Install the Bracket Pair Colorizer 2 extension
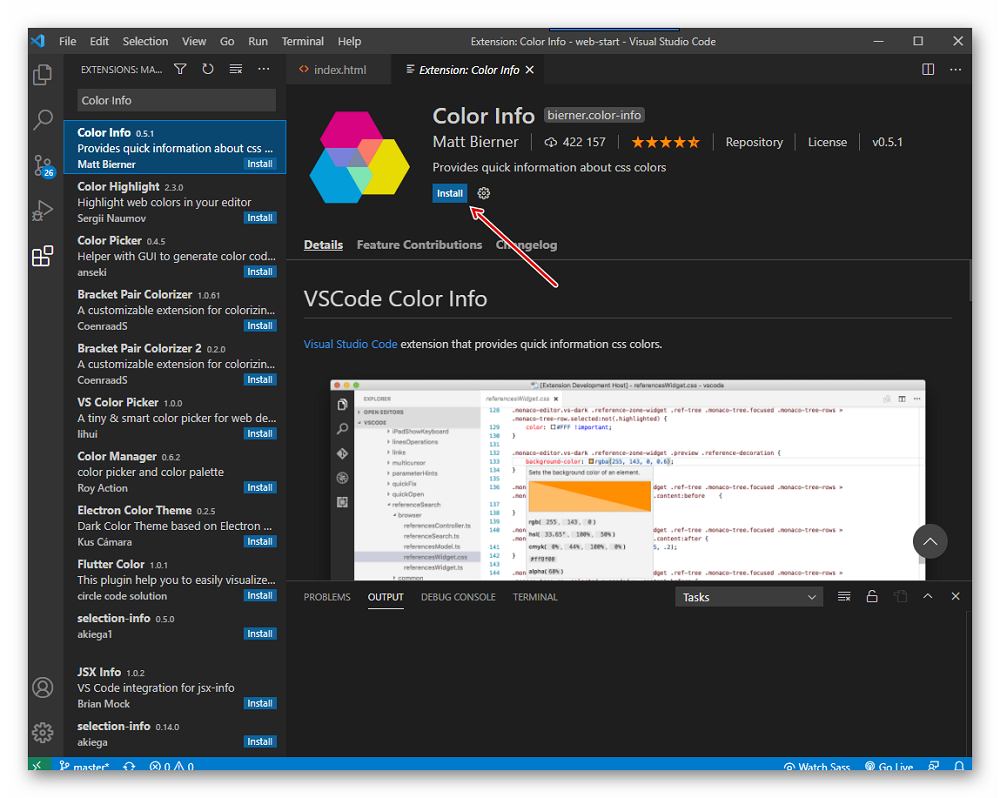The height and width of the screenshot is (798, 1000). tap(260, 380)
